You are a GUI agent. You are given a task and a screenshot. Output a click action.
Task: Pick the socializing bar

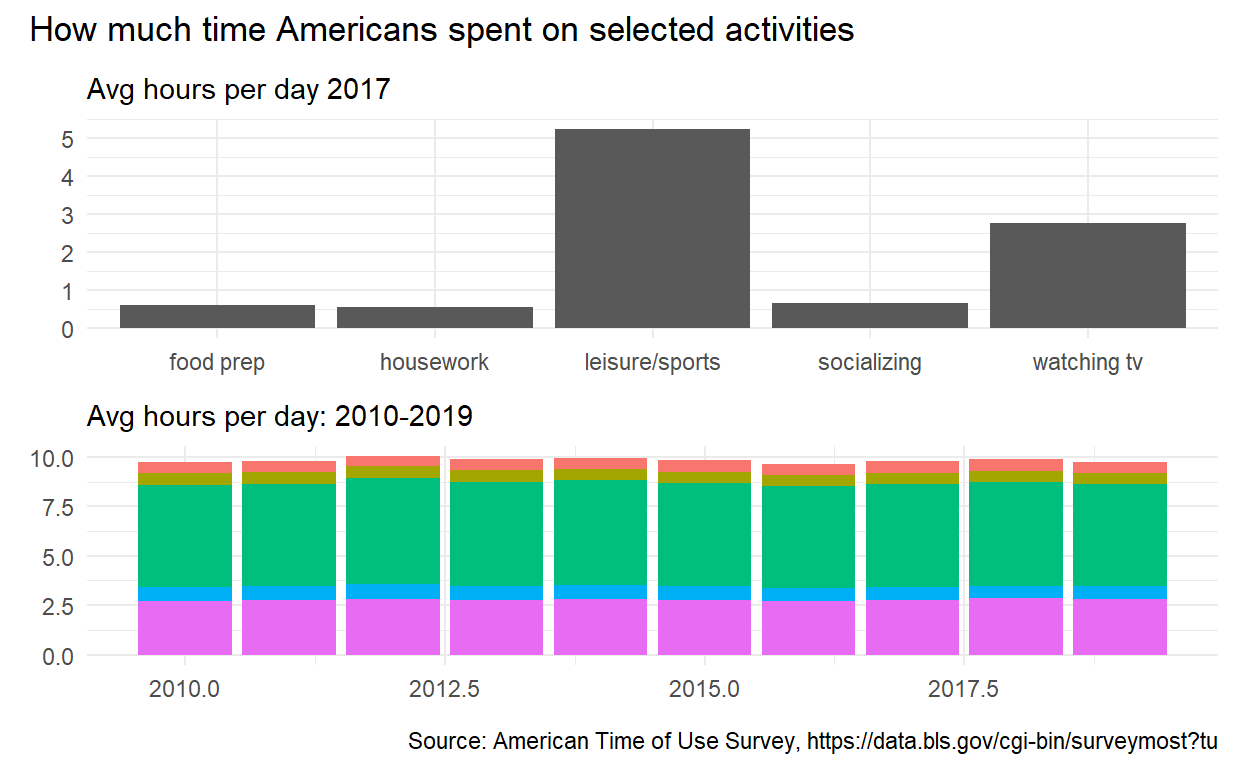pos(870,315)
